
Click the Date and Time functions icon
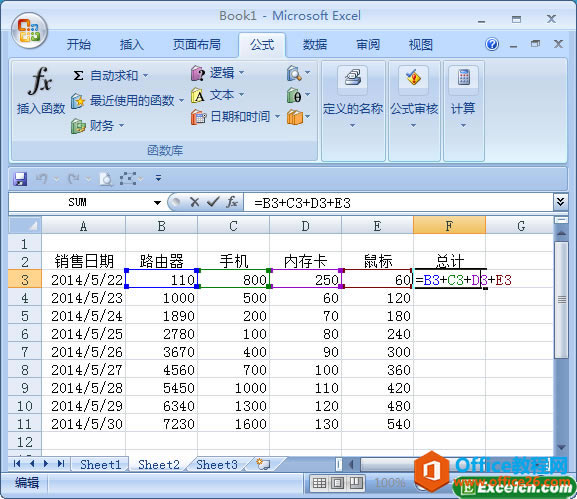[198, 117]
